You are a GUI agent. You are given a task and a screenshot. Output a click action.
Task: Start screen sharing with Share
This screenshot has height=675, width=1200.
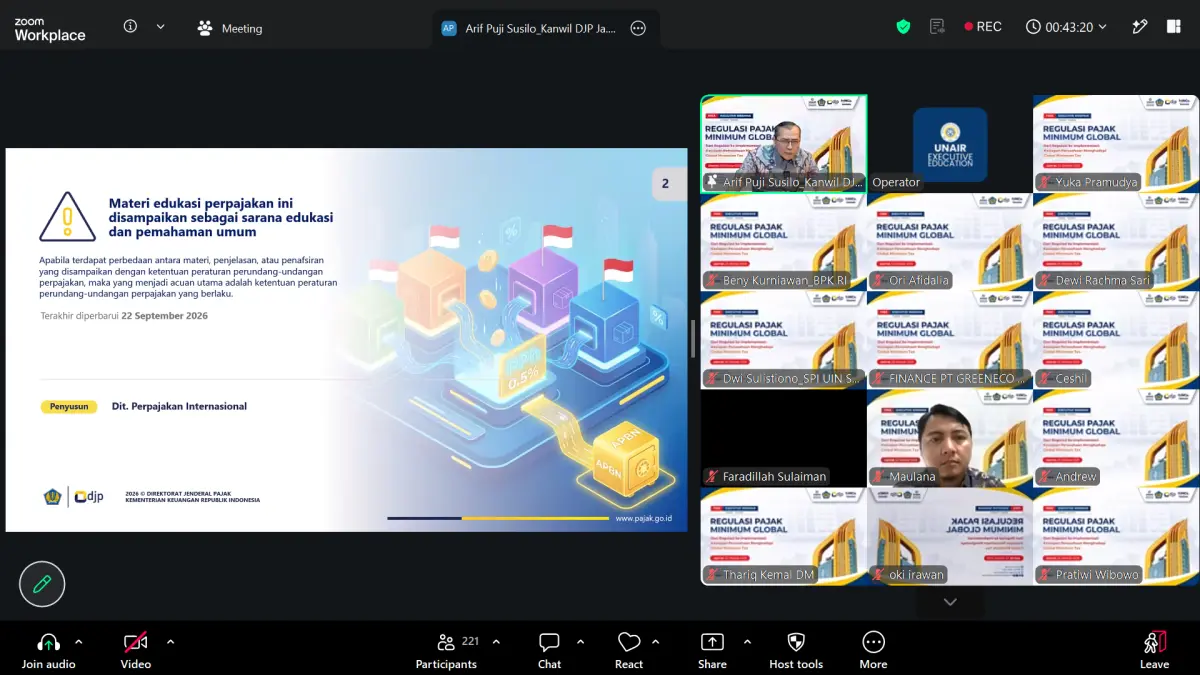point(712,650)
